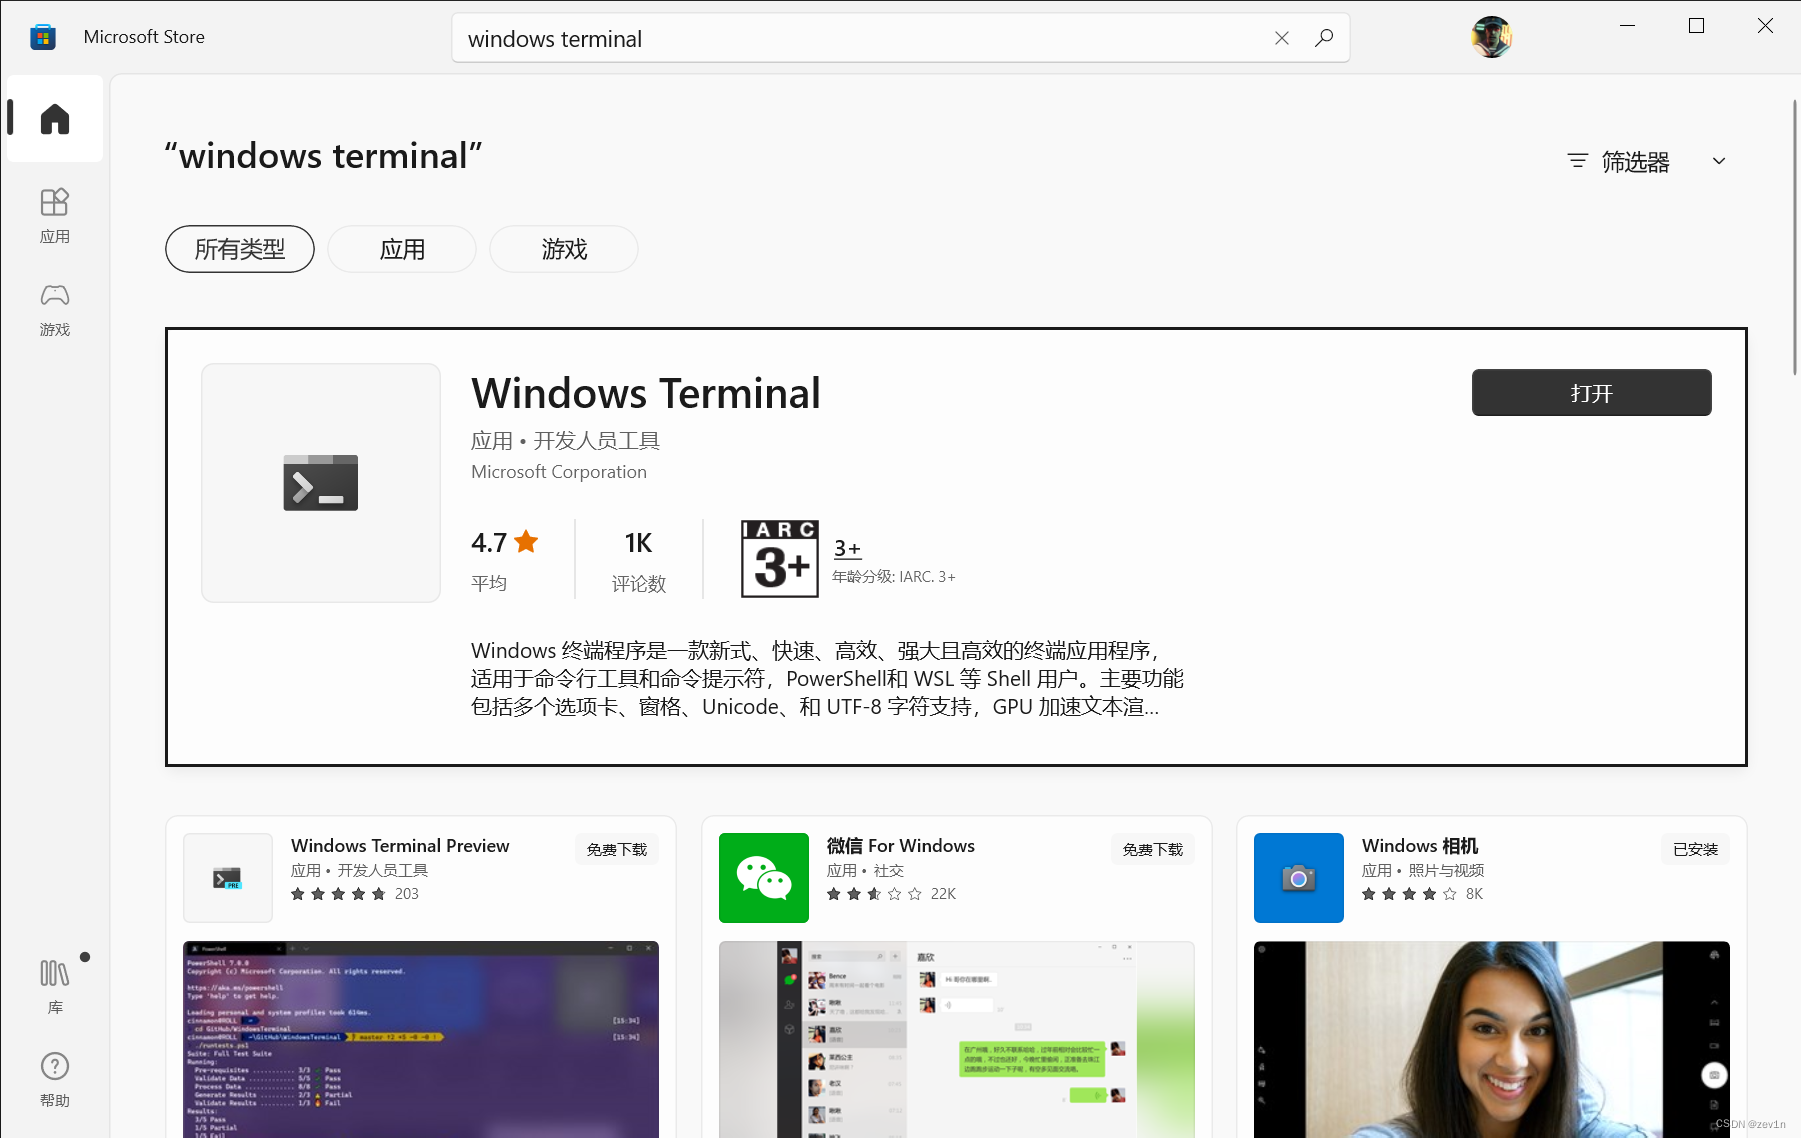Click the Windows Camera app icon
The width and height of the screenshot is (1801, 1138).
(x=1299, y=878)
